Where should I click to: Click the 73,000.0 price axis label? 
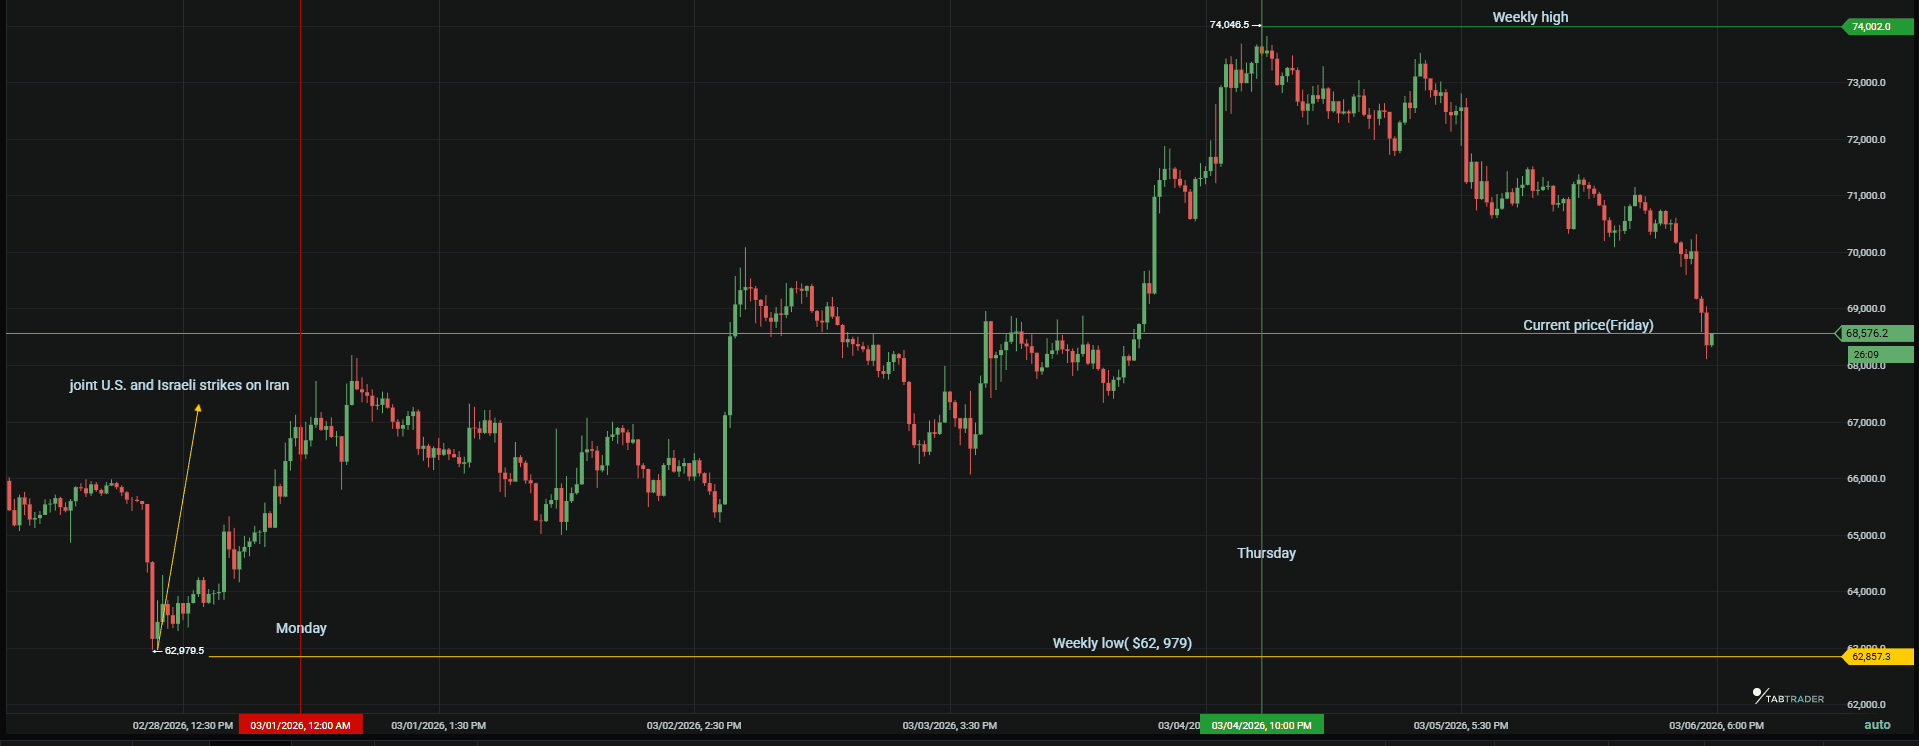point(1866,83)
